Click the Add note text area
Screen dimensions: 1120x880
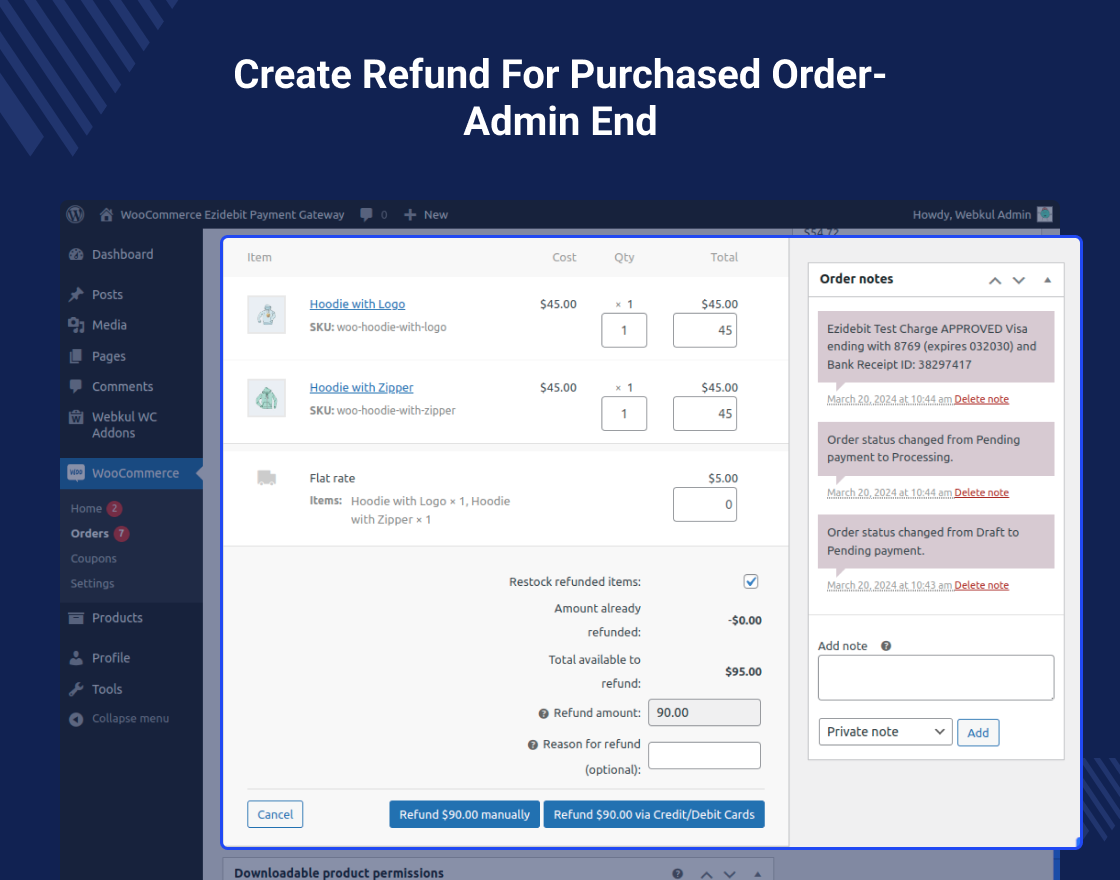coord(936,678)
